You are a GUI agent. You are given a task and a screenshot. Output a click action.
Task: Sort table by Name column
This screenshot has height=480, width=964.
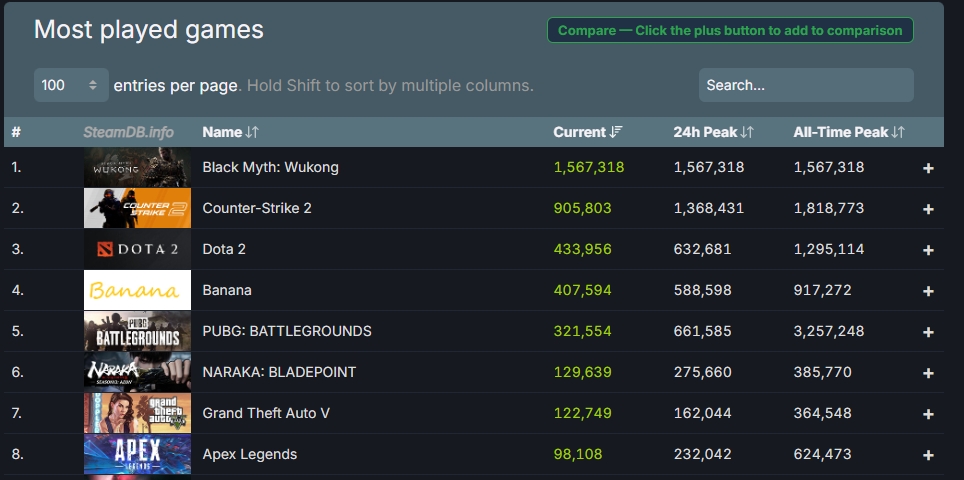click(231, 132)
